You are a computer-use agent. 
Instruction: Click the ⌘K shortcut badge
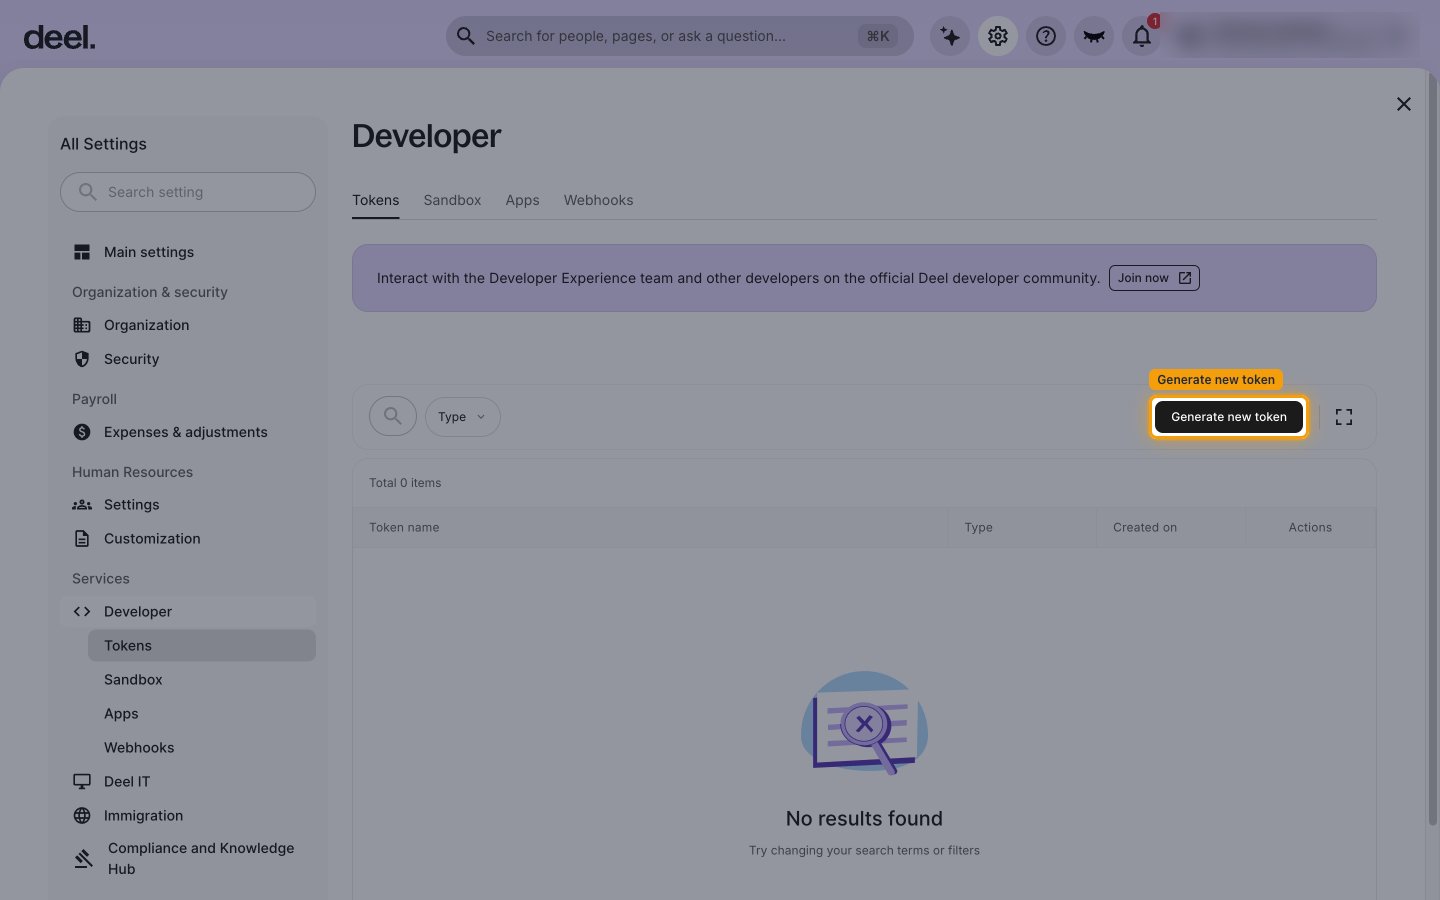click(x=878, y=36)
